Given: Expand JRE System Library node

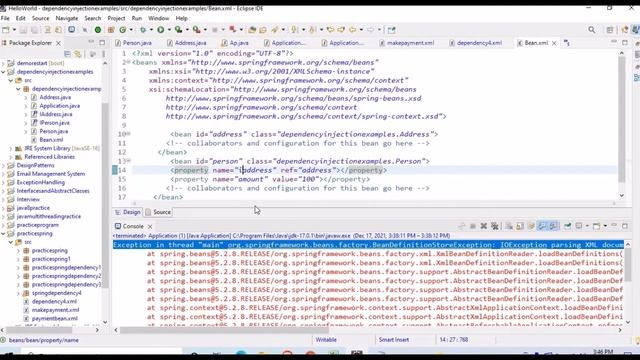Looking at the screenshot, I should (x=11, y=149).
